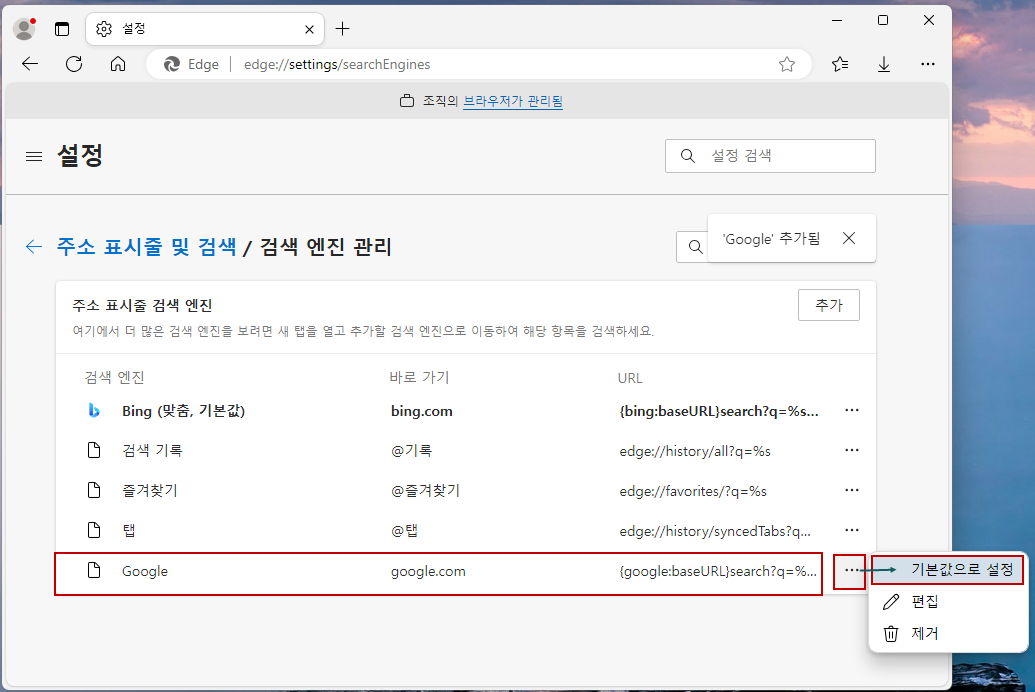This screenshot has height=692, width=1035.
Task: Click the 추가 button
Action: pos(828,305)
